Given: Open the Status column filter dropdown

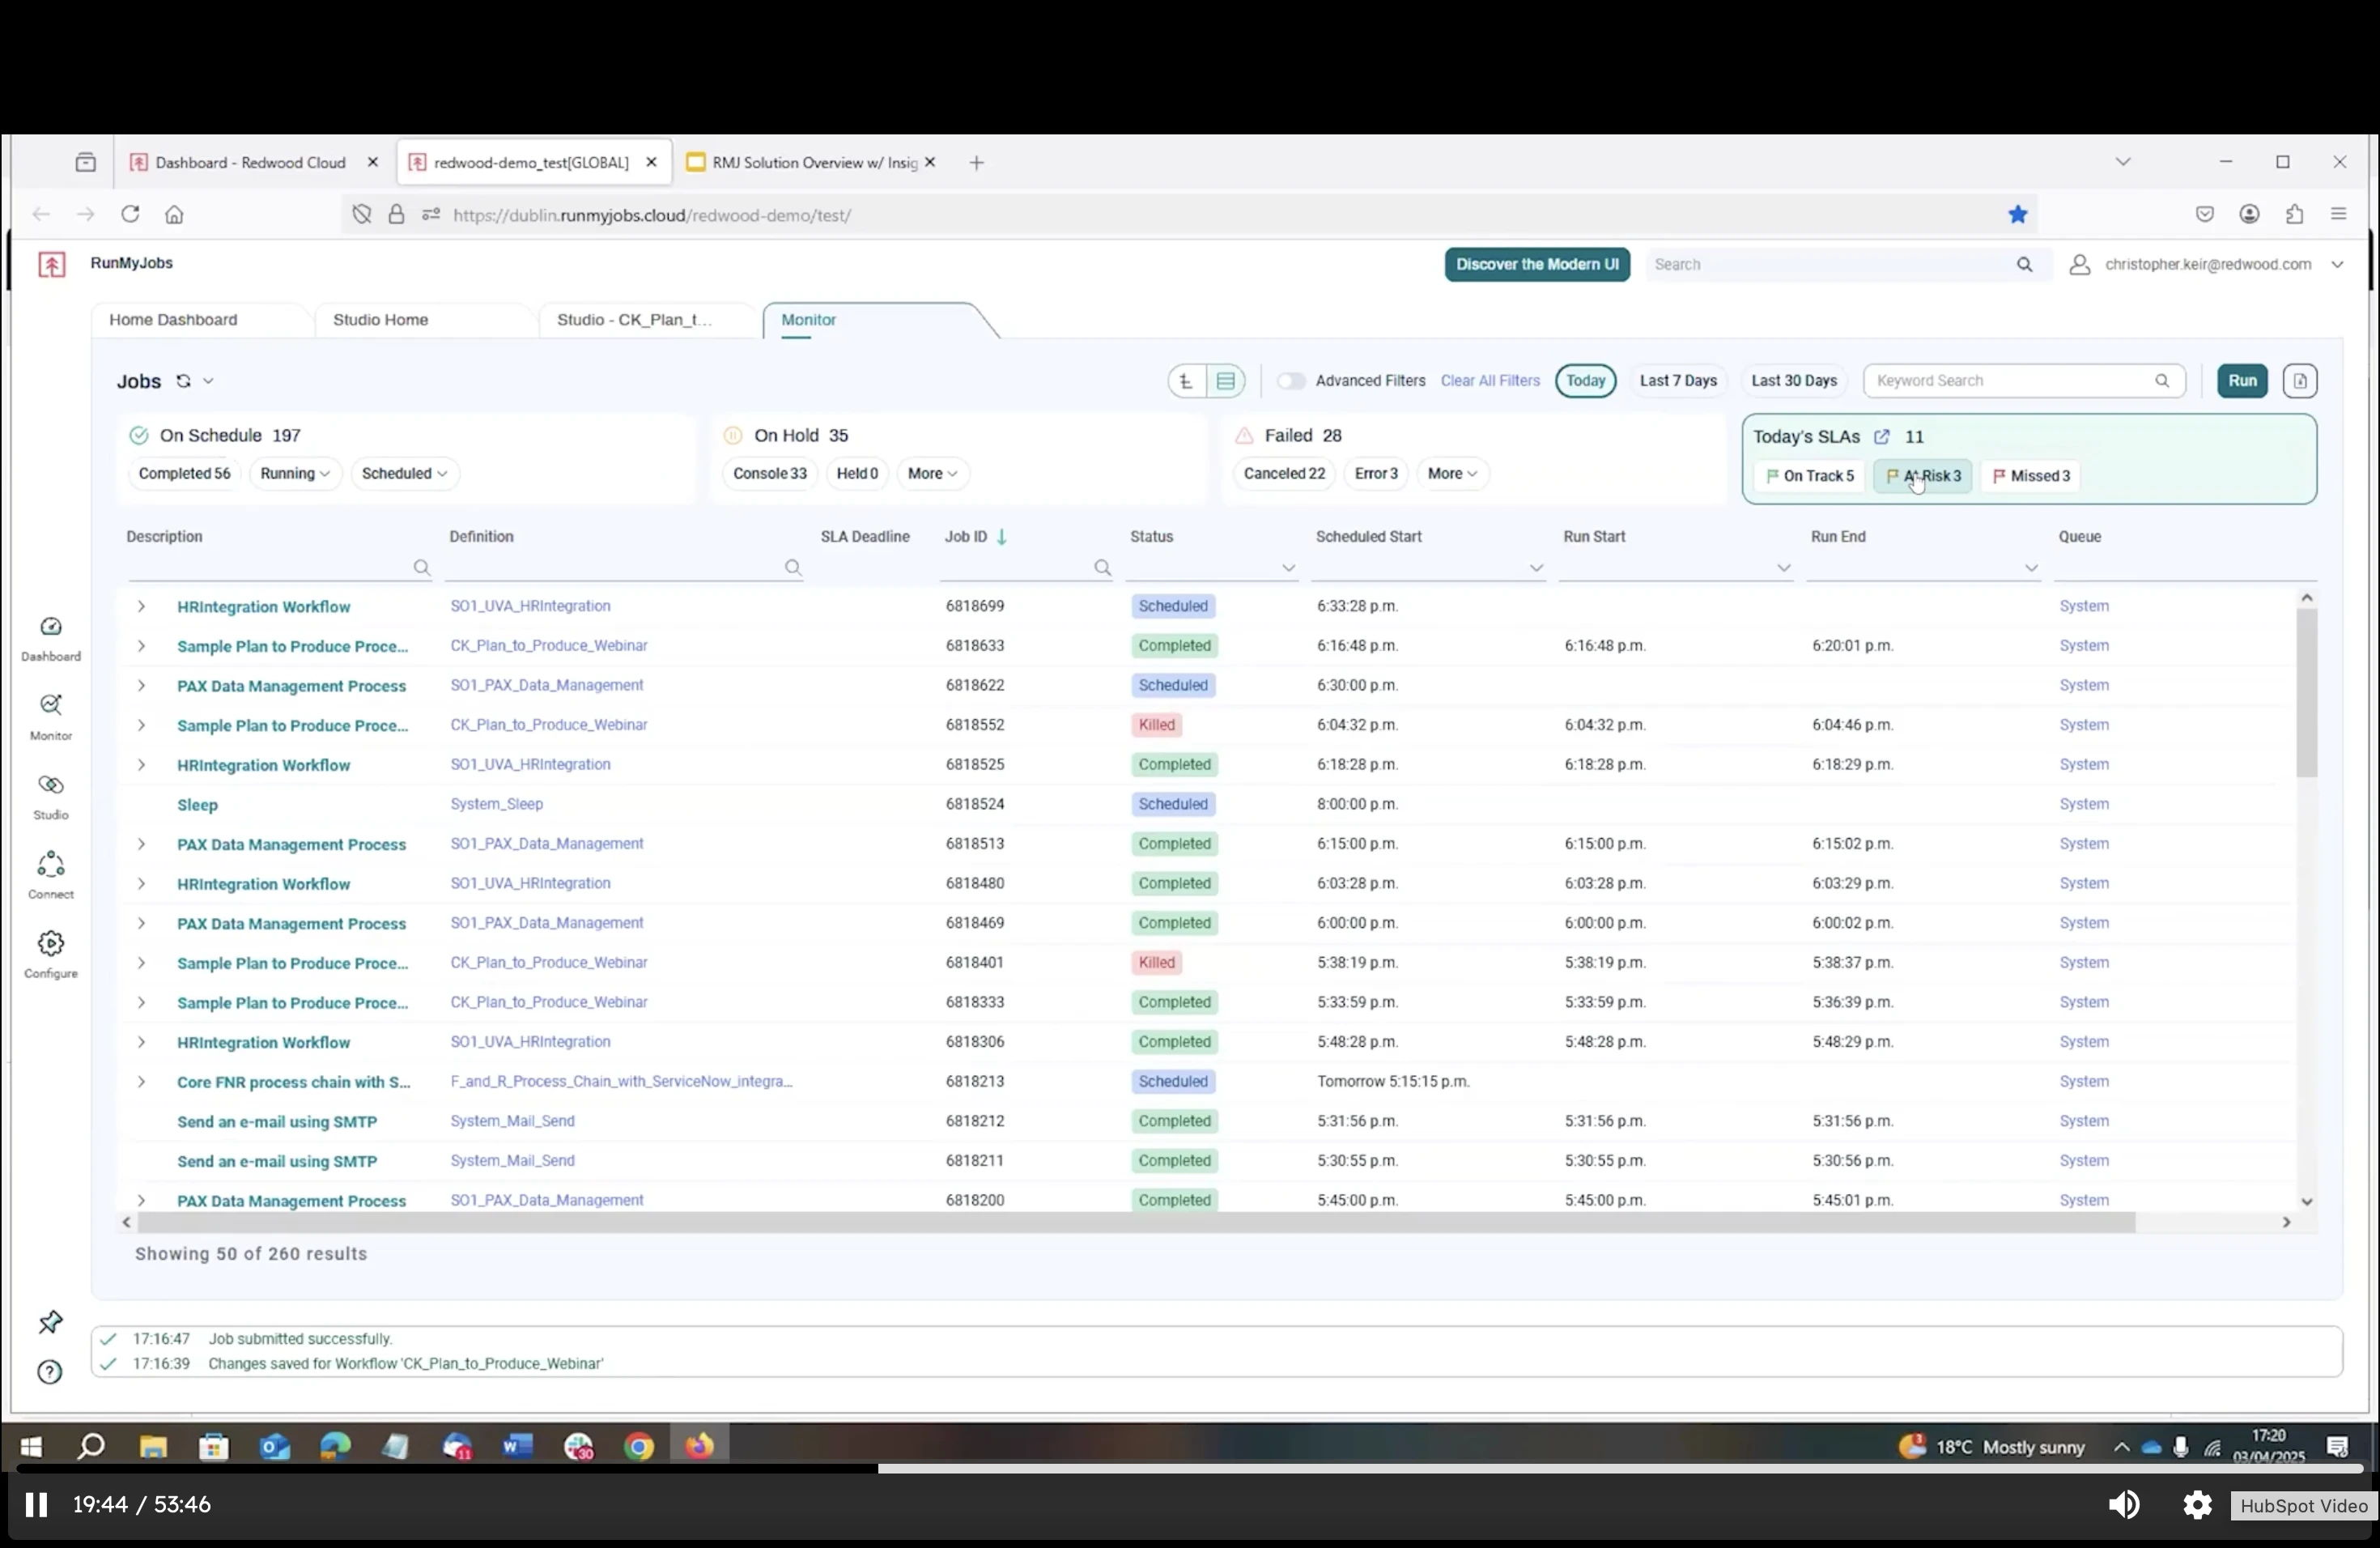Looking at the screenshot, I should point(1288,568).
